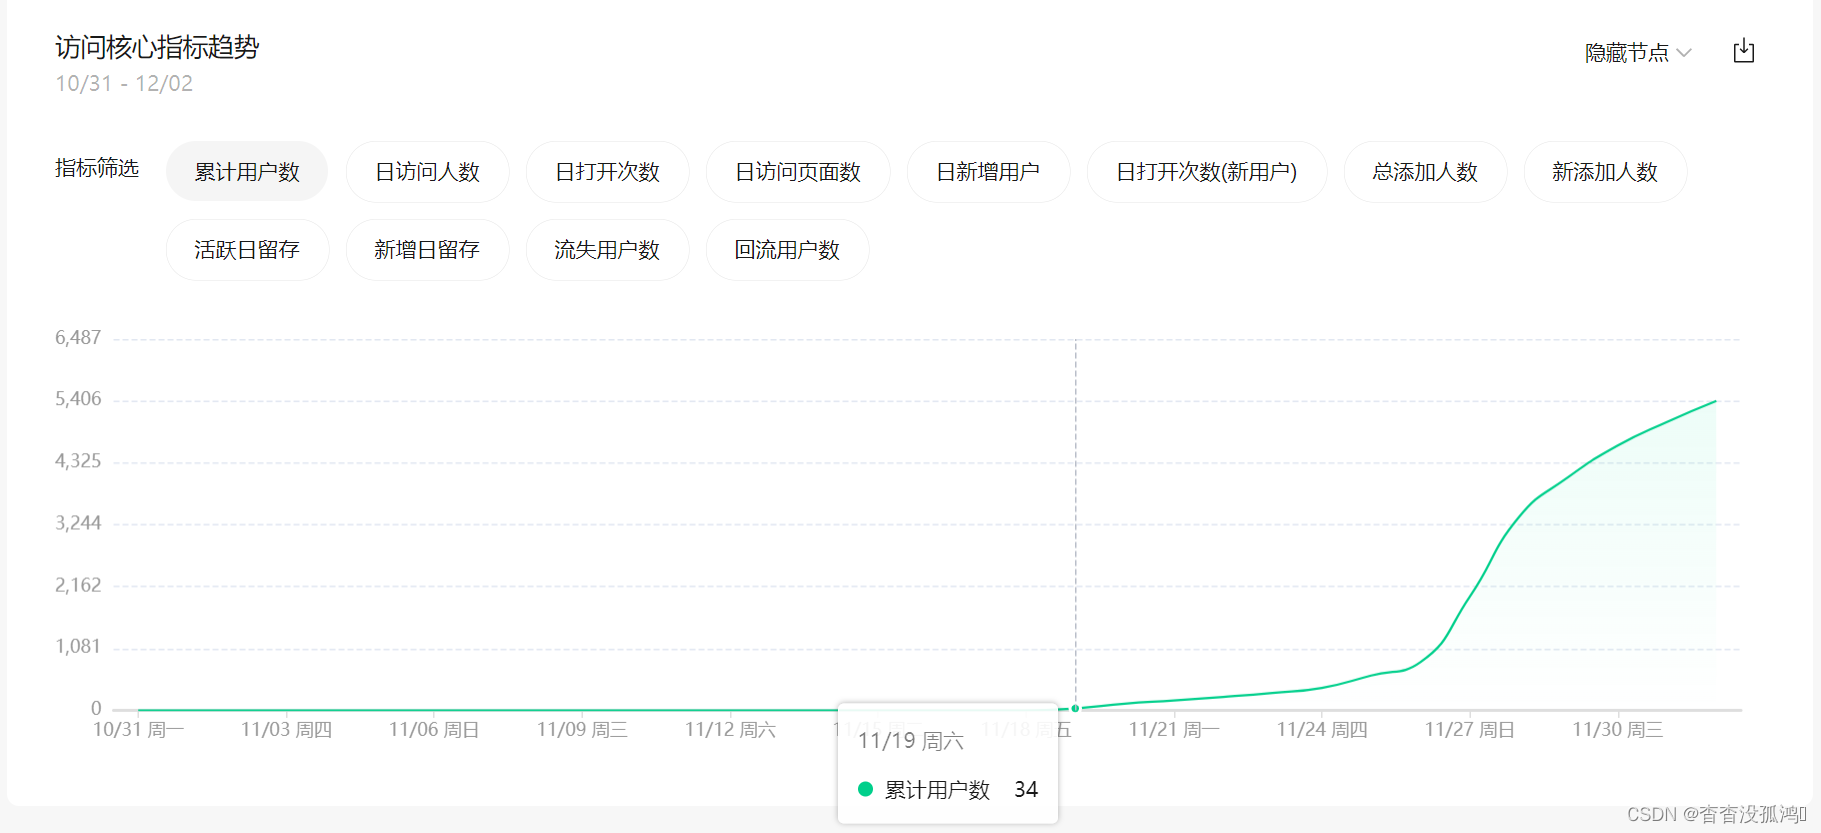Click the 11/06 周日 axis label
The width and height of the screenshot is (1821, 833).
pos(434,730)
